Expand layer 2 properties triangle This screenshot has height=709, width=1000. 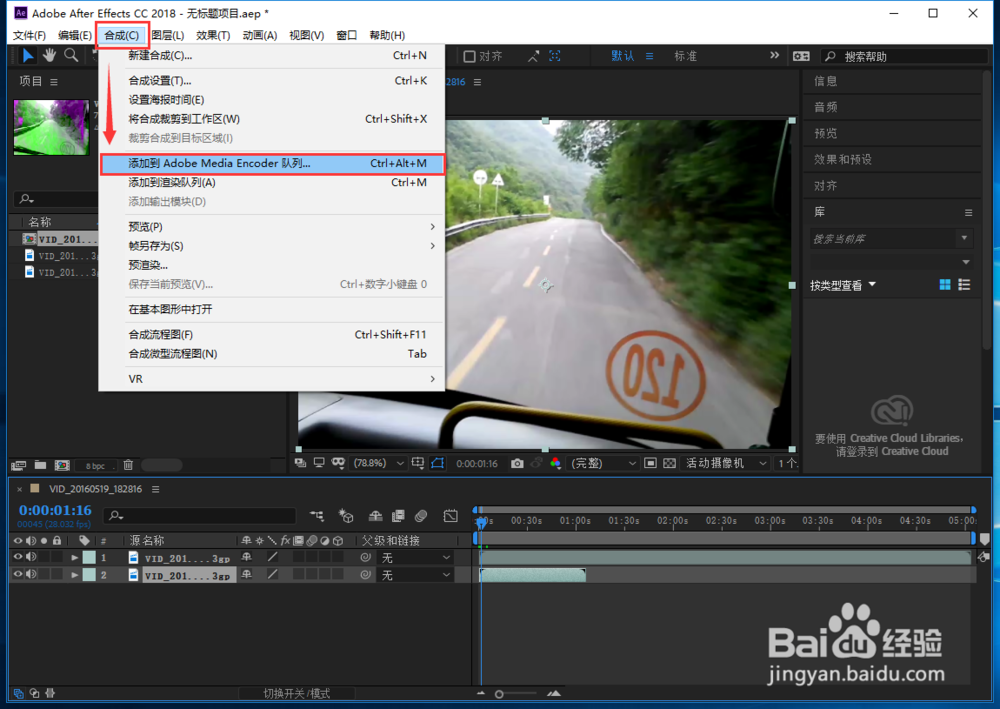coord(75,574)
